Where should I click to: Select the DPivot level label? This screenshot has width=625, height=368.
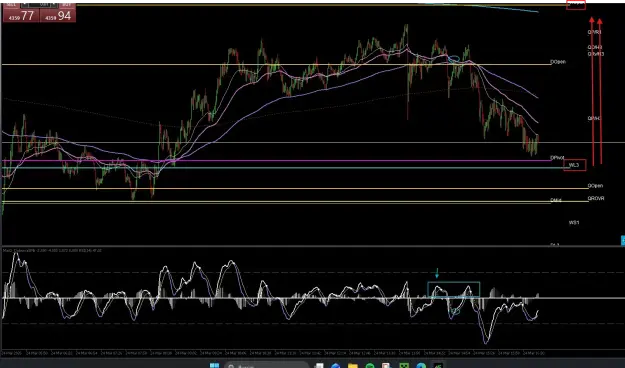(x=557, y=158)
